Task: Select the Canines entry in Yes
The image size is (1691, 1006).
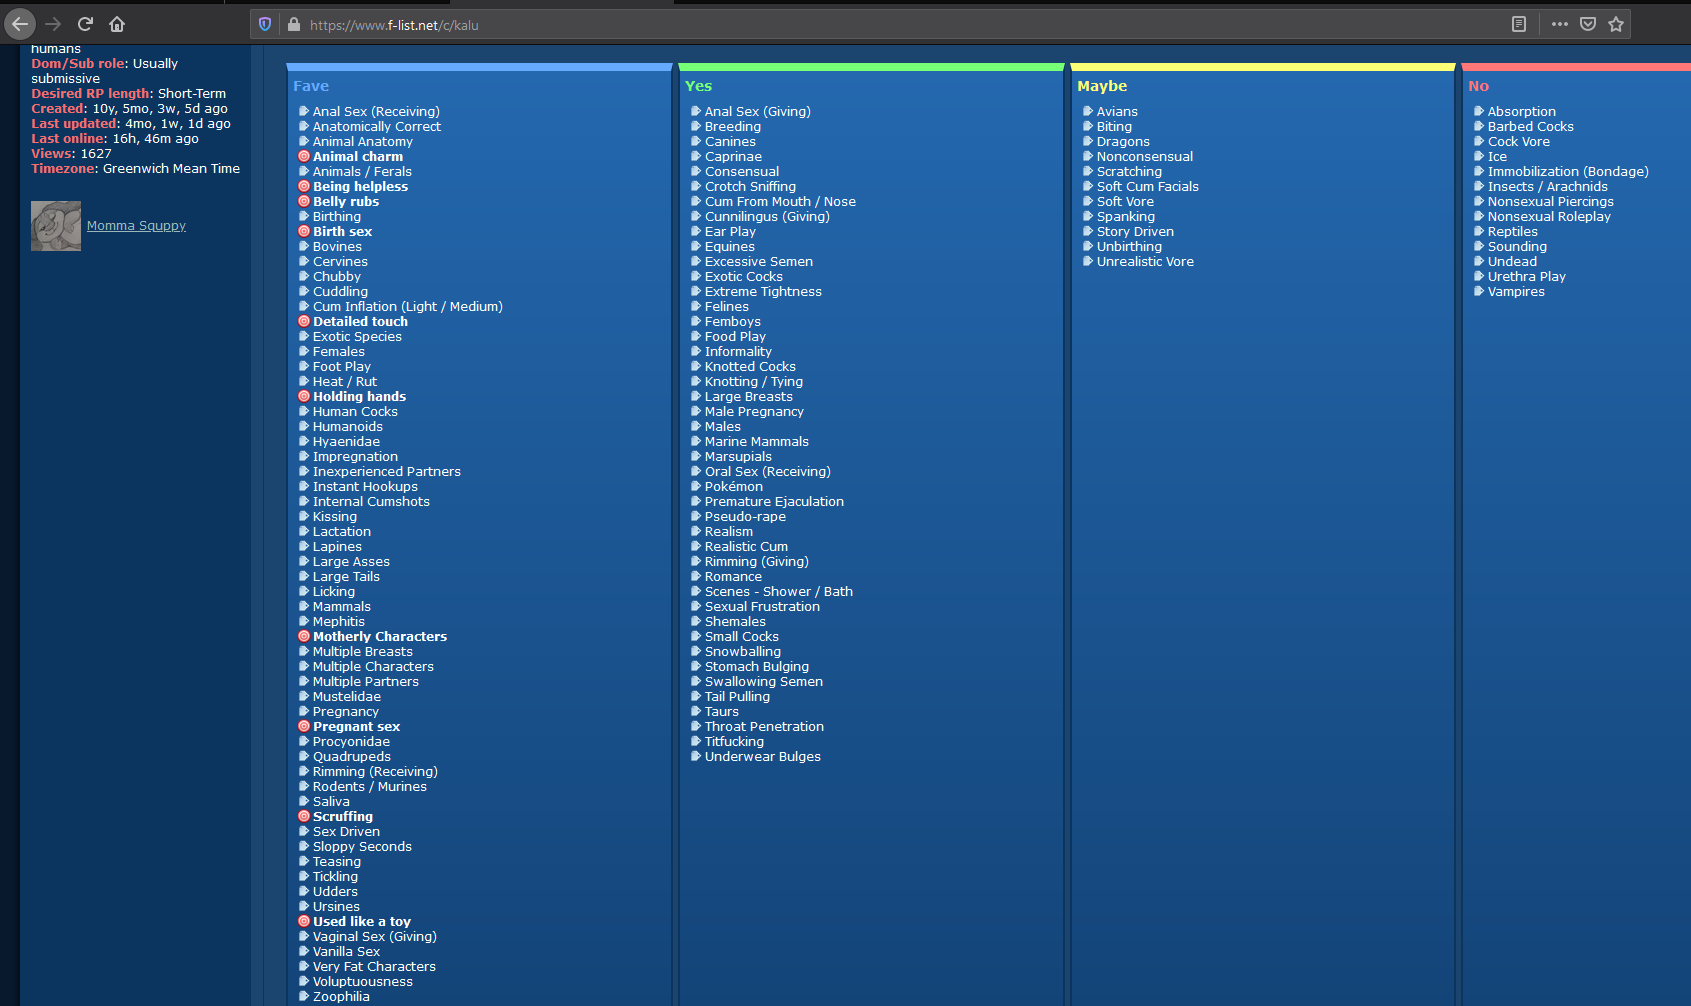Action: click(730, 141)
